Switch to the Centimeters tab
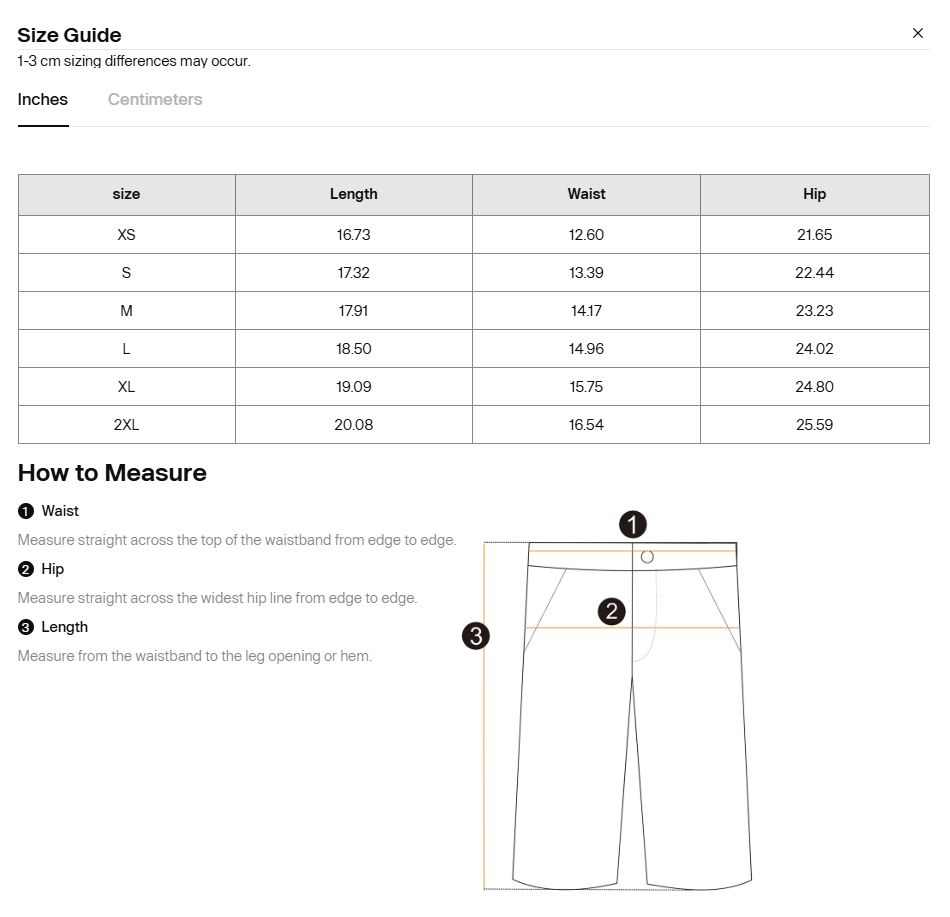The image size is (950, 917). (155, 99)
